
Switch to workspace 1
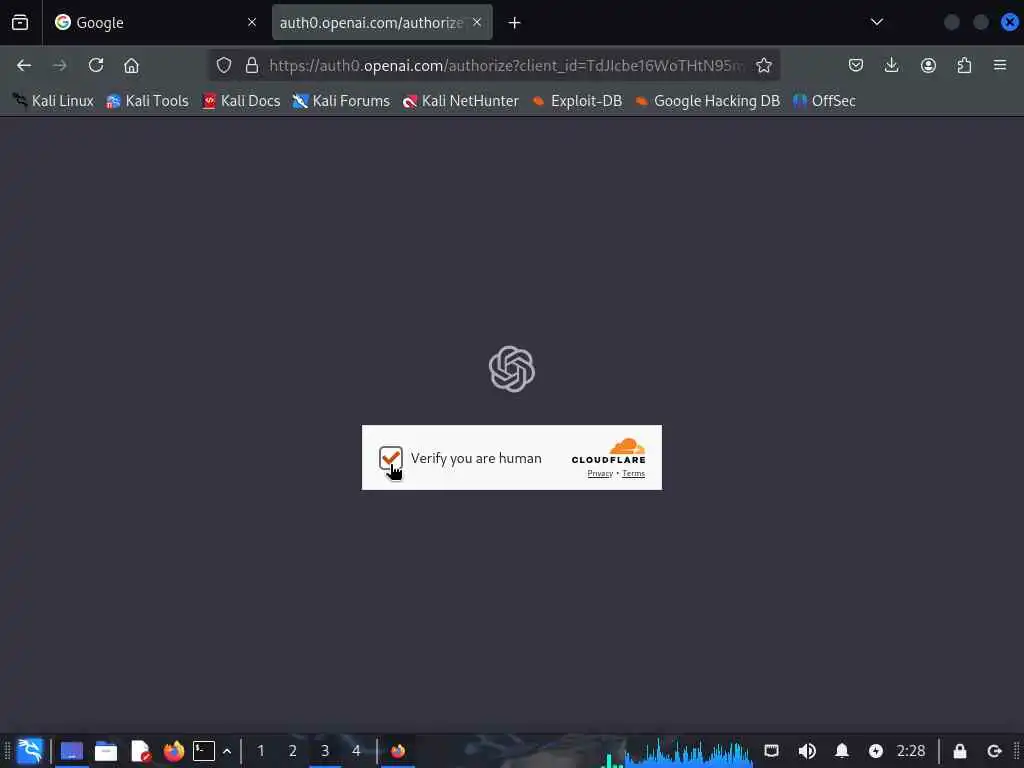[261, 751]
